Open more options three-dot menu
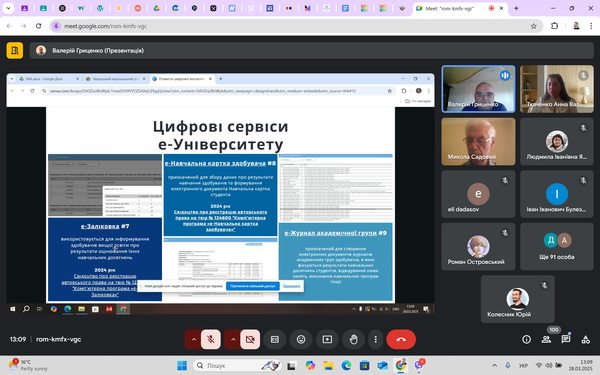 click(376, 339)
